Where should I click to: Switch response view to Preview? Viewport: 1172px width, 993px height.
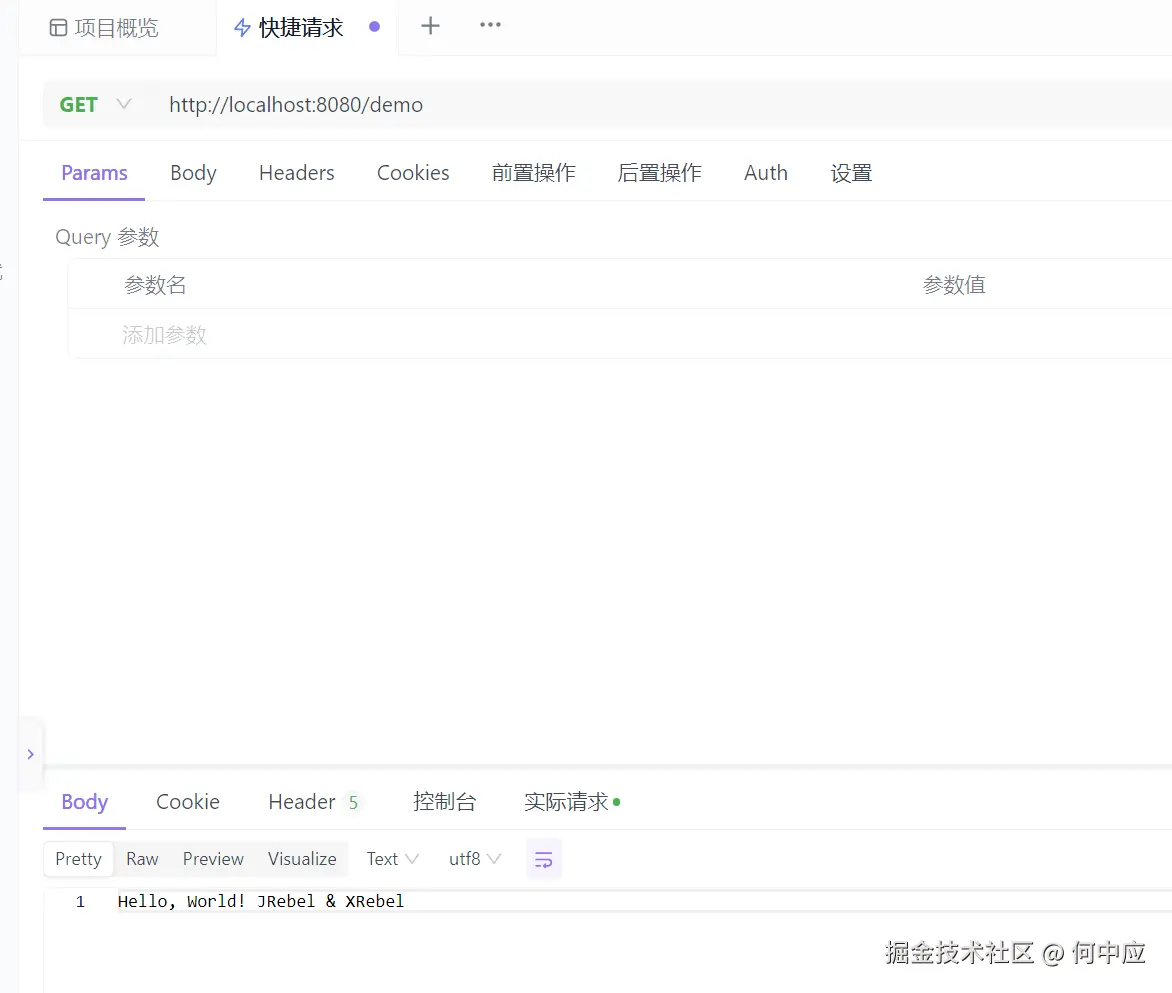click(x=213, y=858)
